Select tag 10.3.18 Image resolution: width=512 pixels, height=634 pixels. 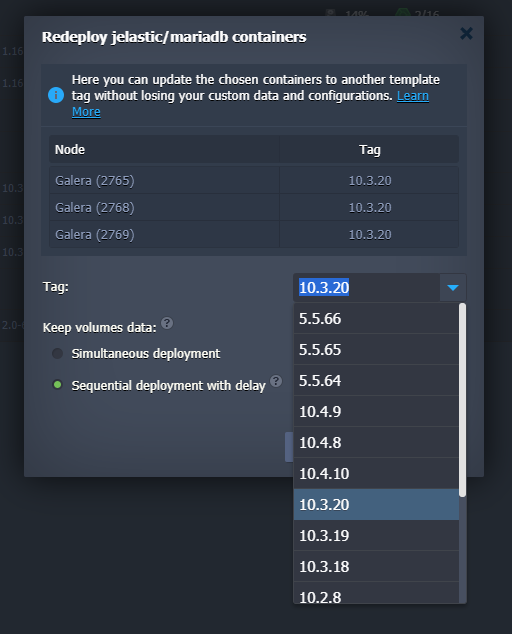click(x=376, y=566)
